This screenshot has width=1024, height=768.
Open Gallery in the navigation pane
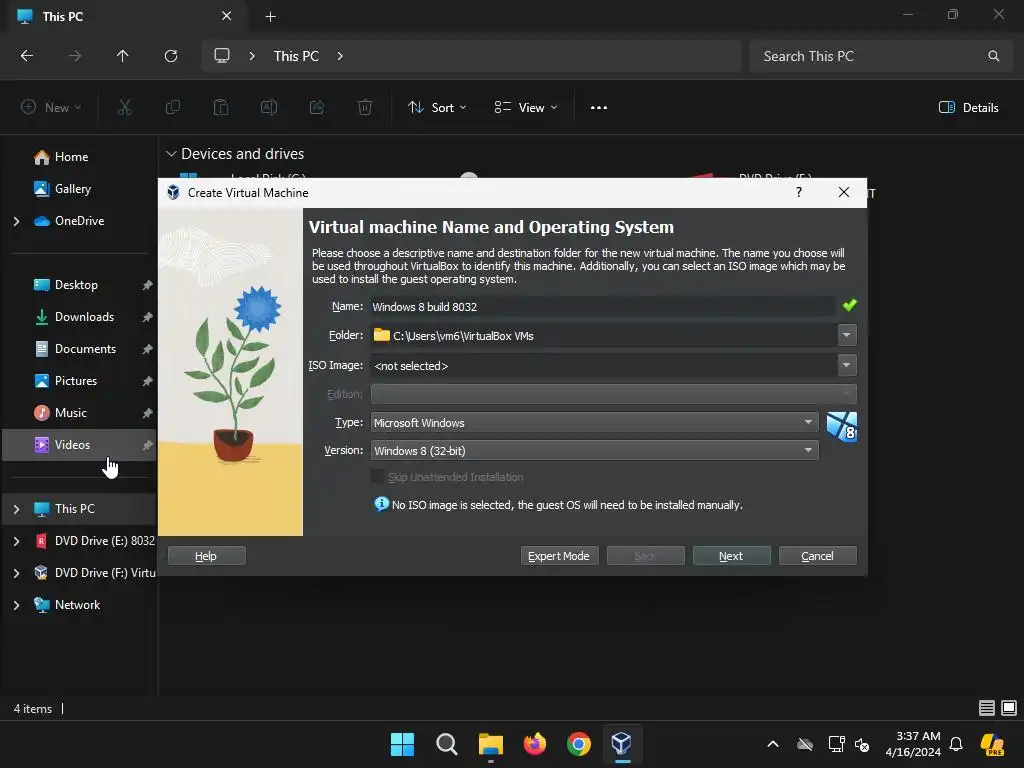tap(72, 189)
